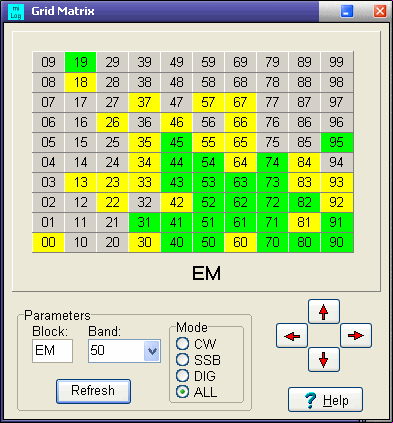Click grid cell 10
This screenshot has width=393, height=423.
tap(80, 242)
